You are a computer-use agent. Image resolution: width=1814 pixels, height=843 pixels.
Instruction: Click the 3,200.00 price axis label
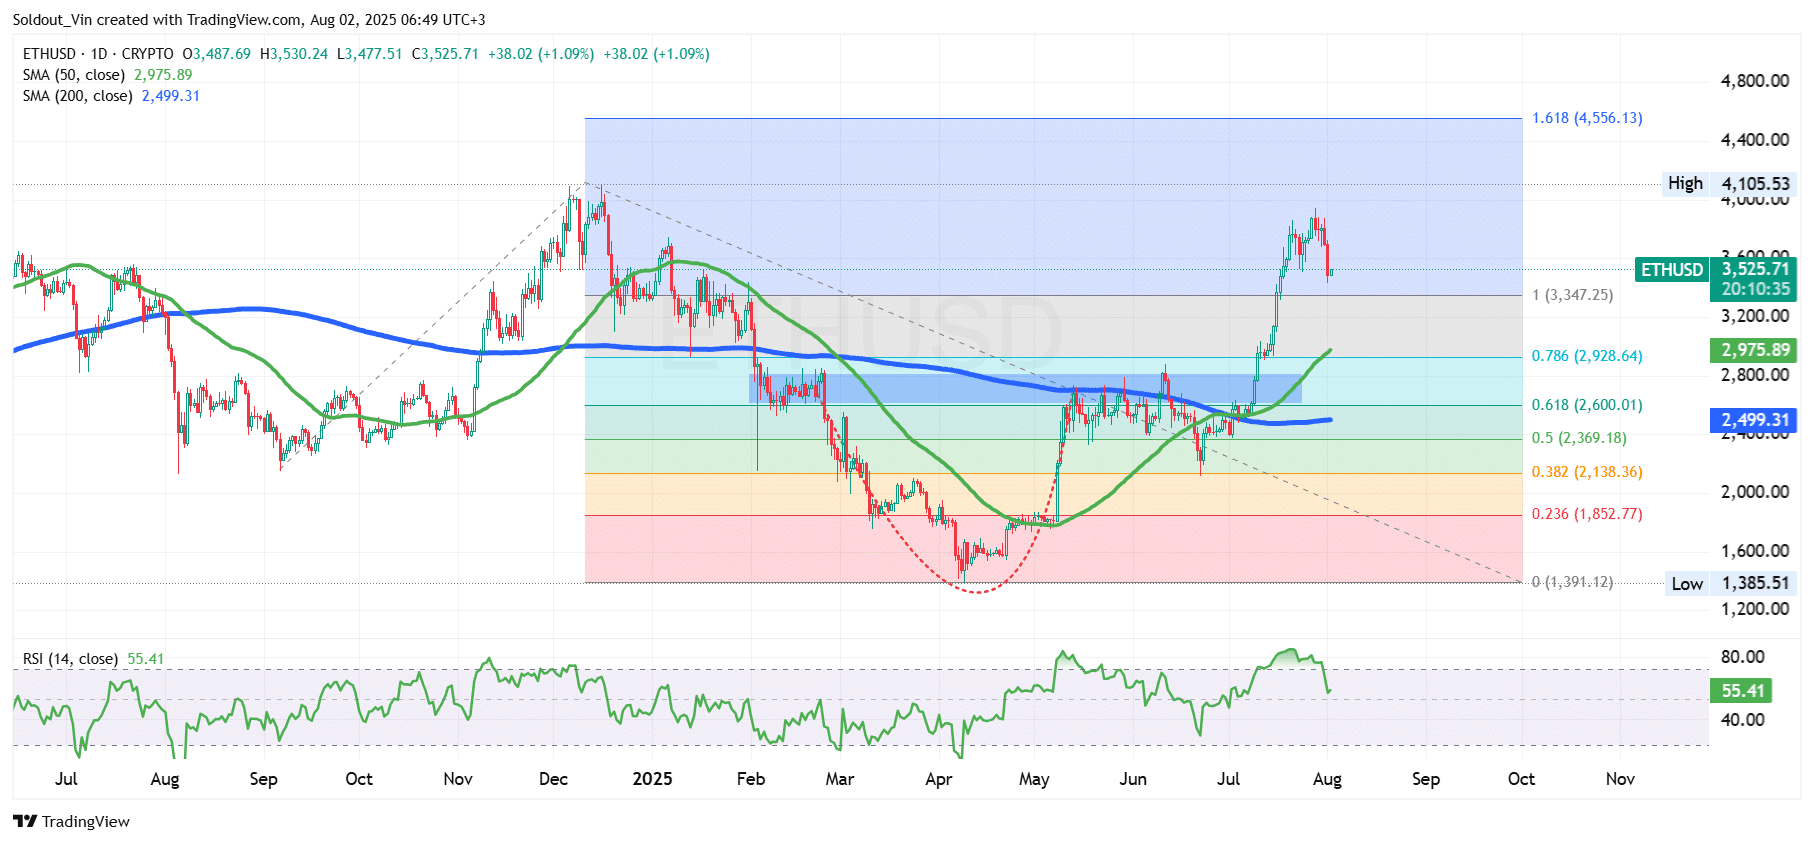click(1755, 316)
